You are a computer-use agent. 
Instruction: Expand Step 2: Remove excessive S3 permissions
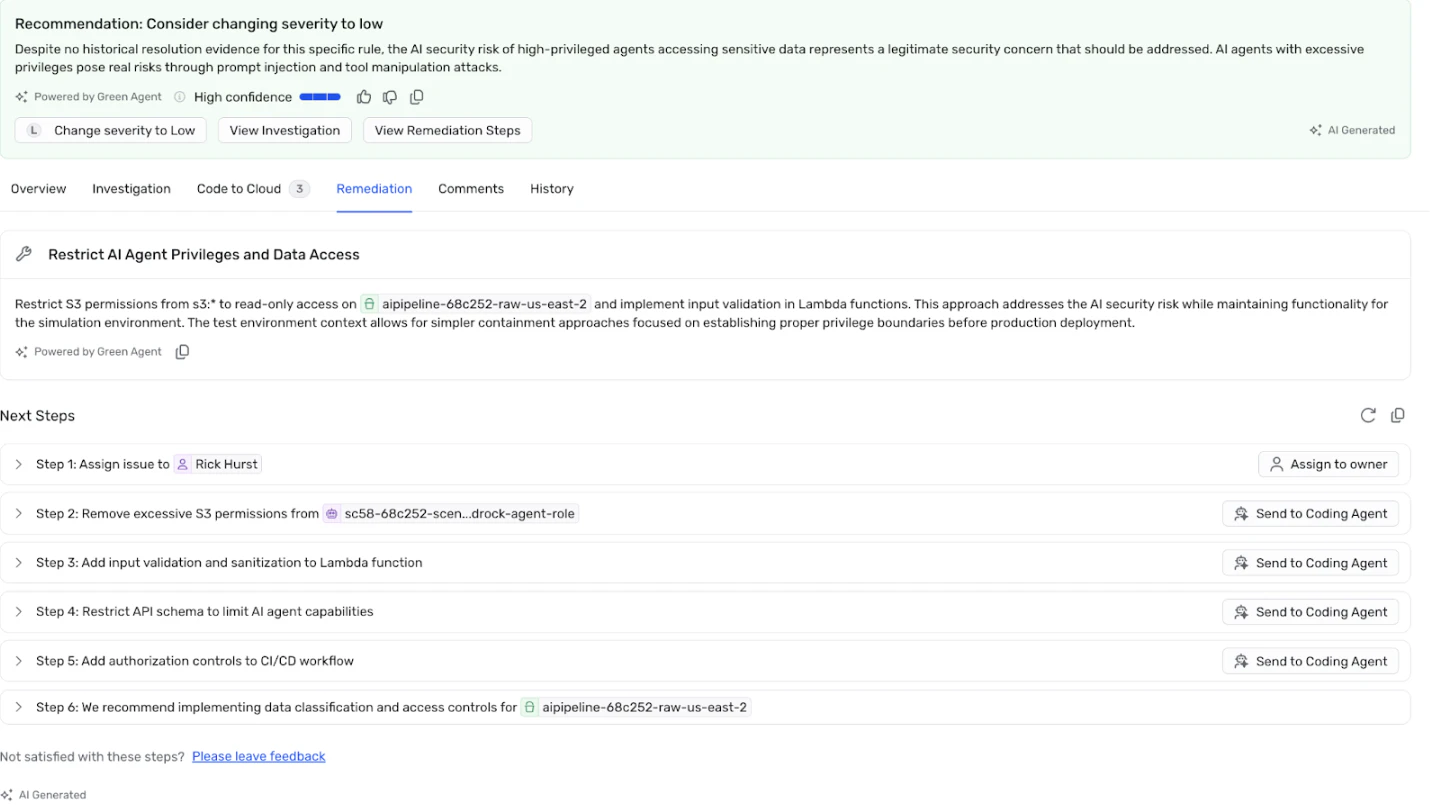18,514
